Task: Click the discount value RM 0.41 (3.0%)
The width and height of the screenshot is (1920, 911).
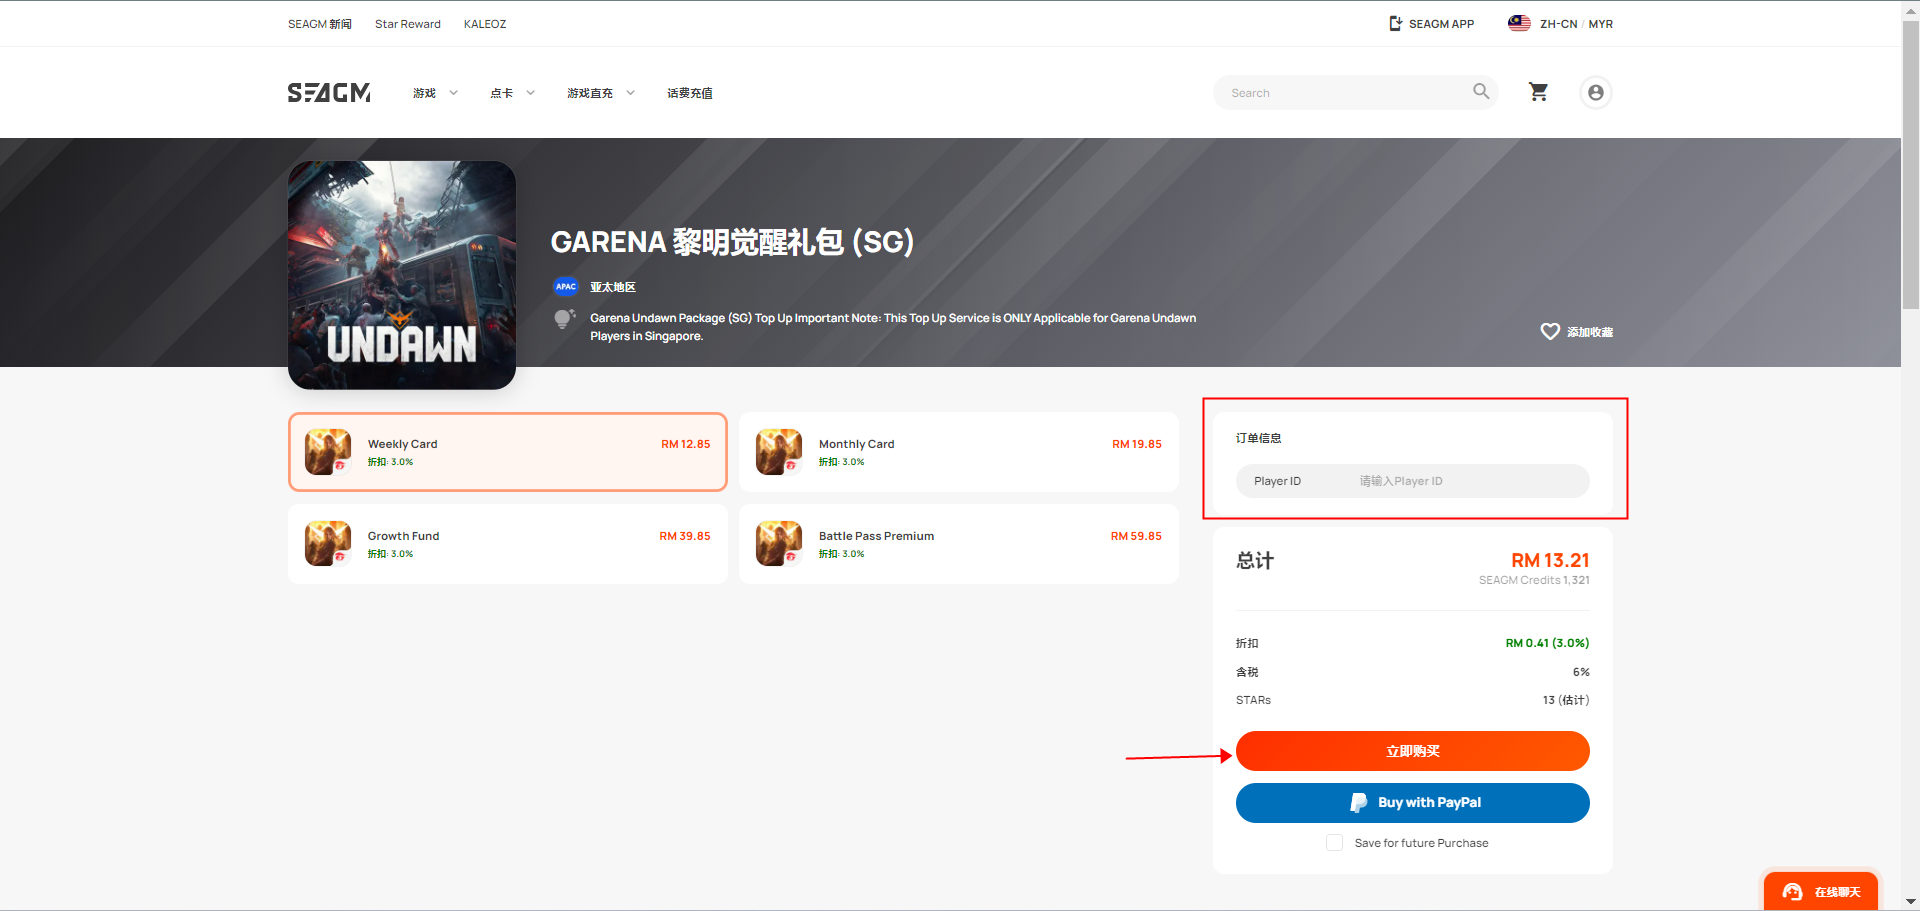Action: pos(1547,643)
